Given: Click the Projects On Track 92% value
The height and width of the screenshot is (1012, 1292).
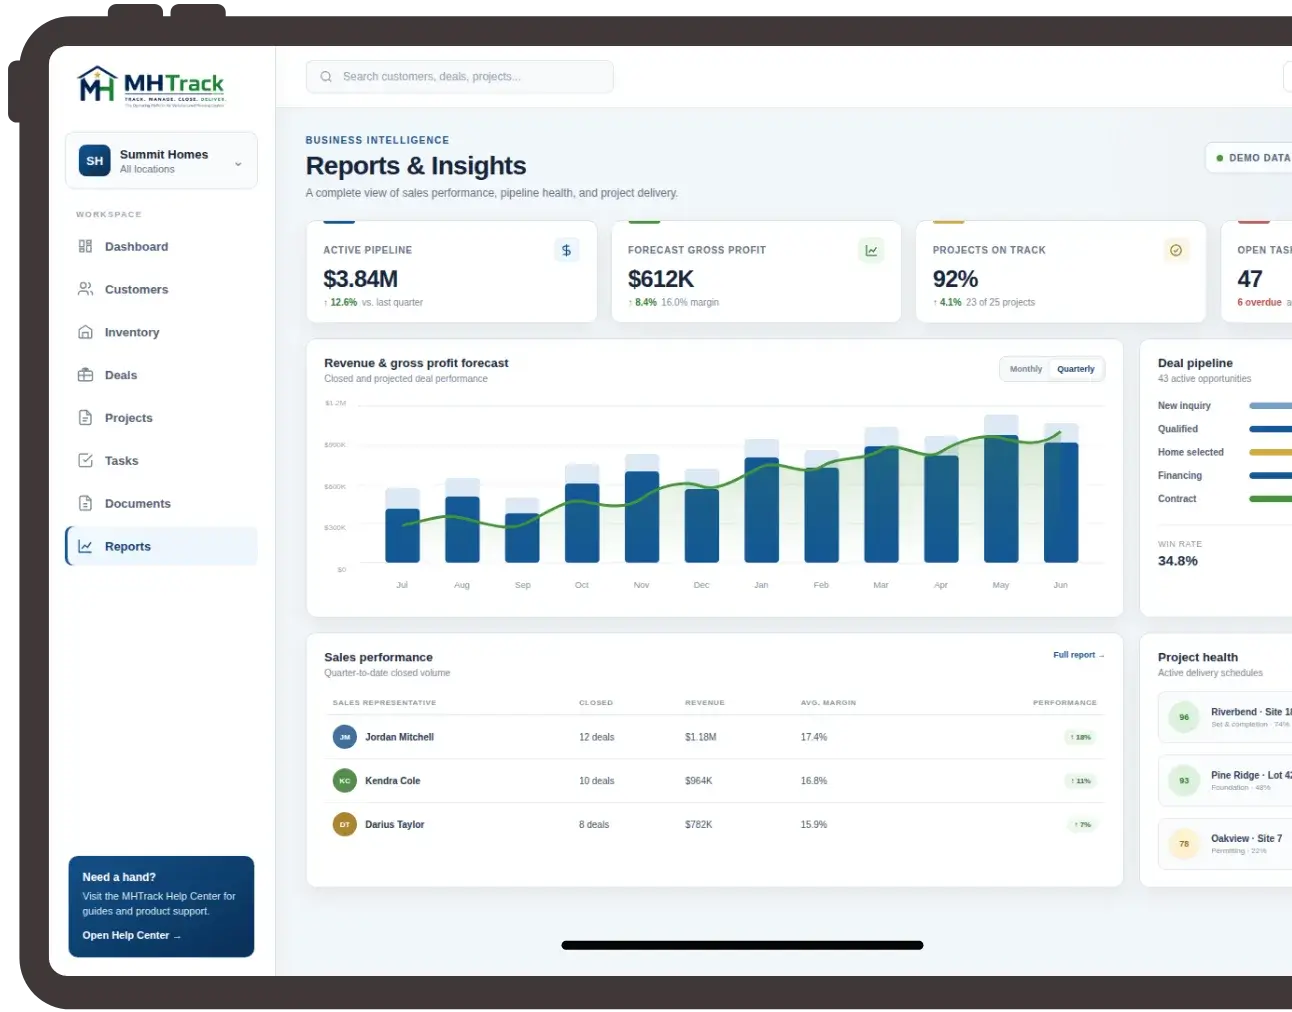Looking at the screenshot, I should point(955,280).
